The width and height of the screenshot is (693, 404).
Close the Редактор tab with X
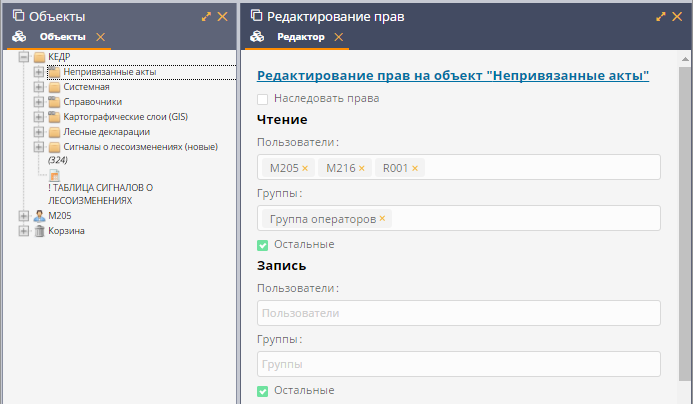pos(338,37)
